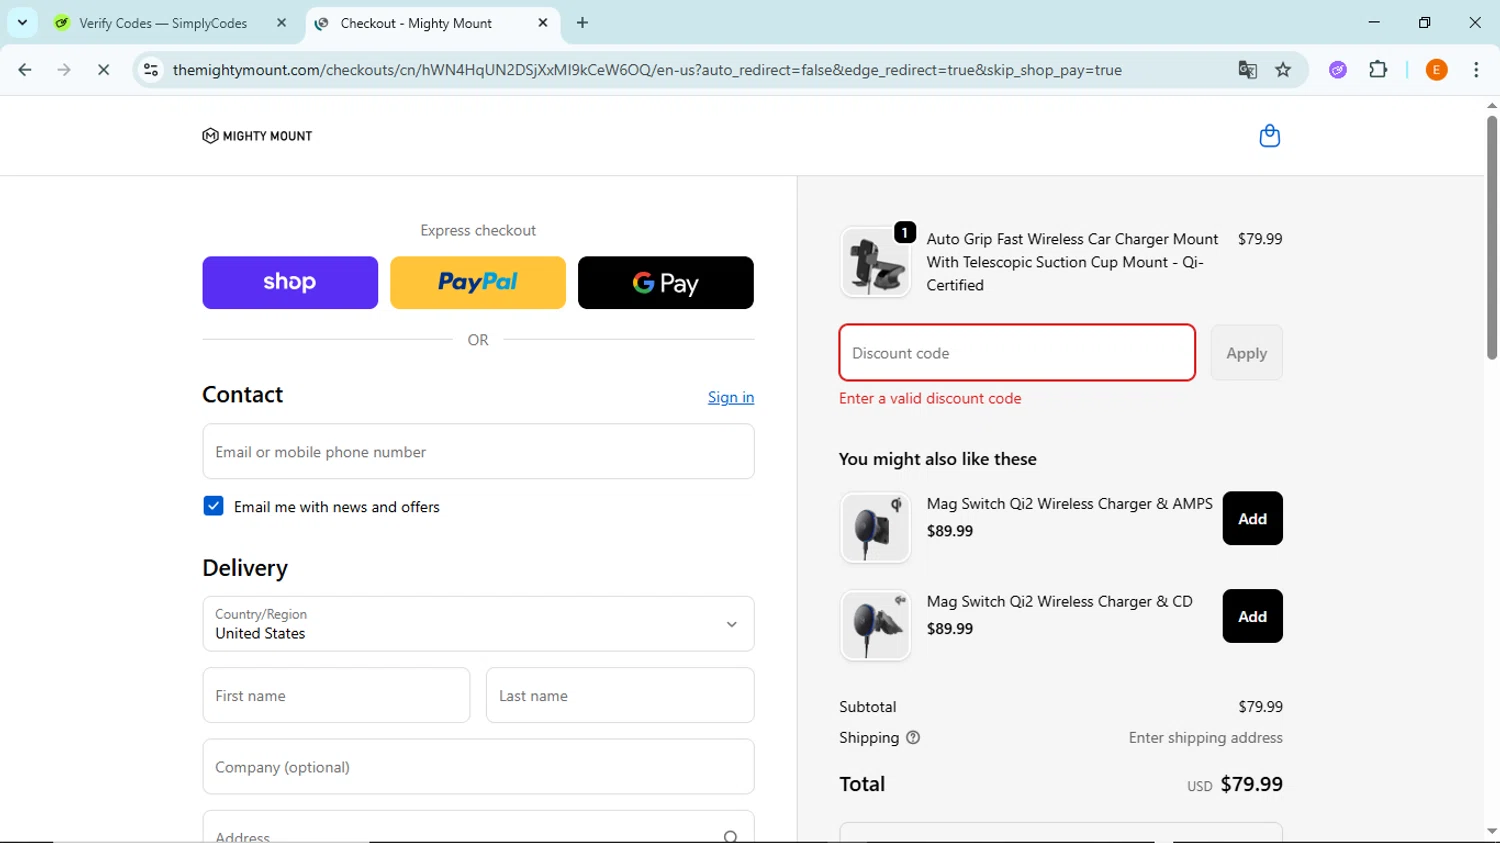Viewport: 1500px width, 843px height.
Task: Click the Auto Grip charger mount thumbnail
Action: click(x=875, y=262)
